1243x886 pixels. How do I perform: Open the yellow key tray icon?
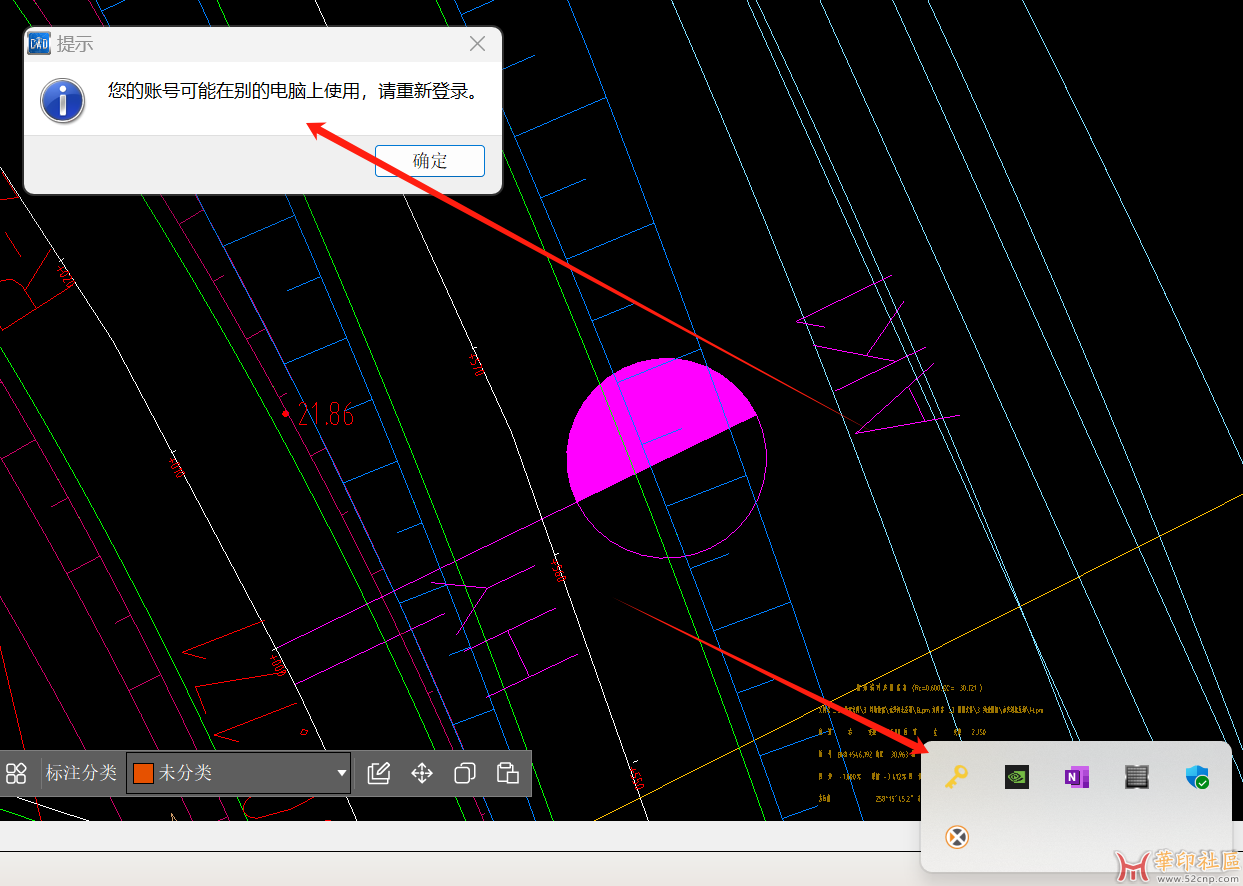point(957,777)
